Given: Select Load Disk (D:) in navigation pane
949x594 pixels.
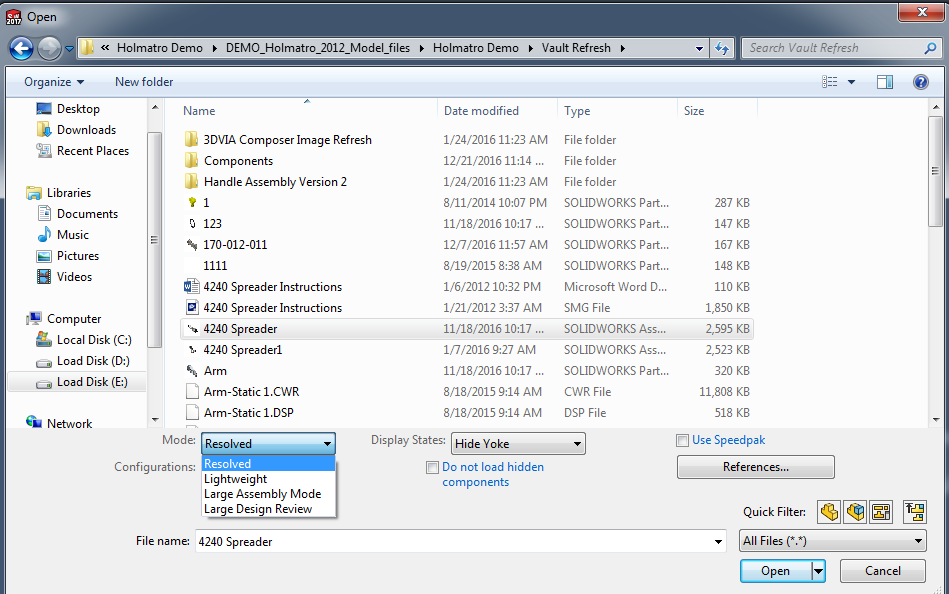Looking at the screenshot, I should [x=93, y=361].
